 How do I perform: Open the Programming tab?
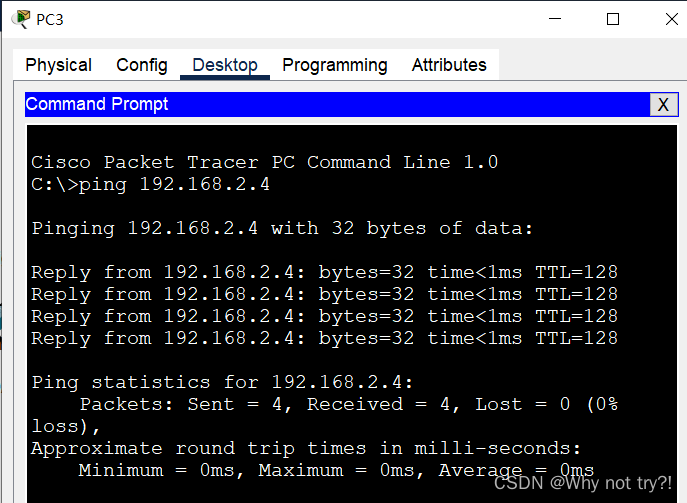click(335, 65)
